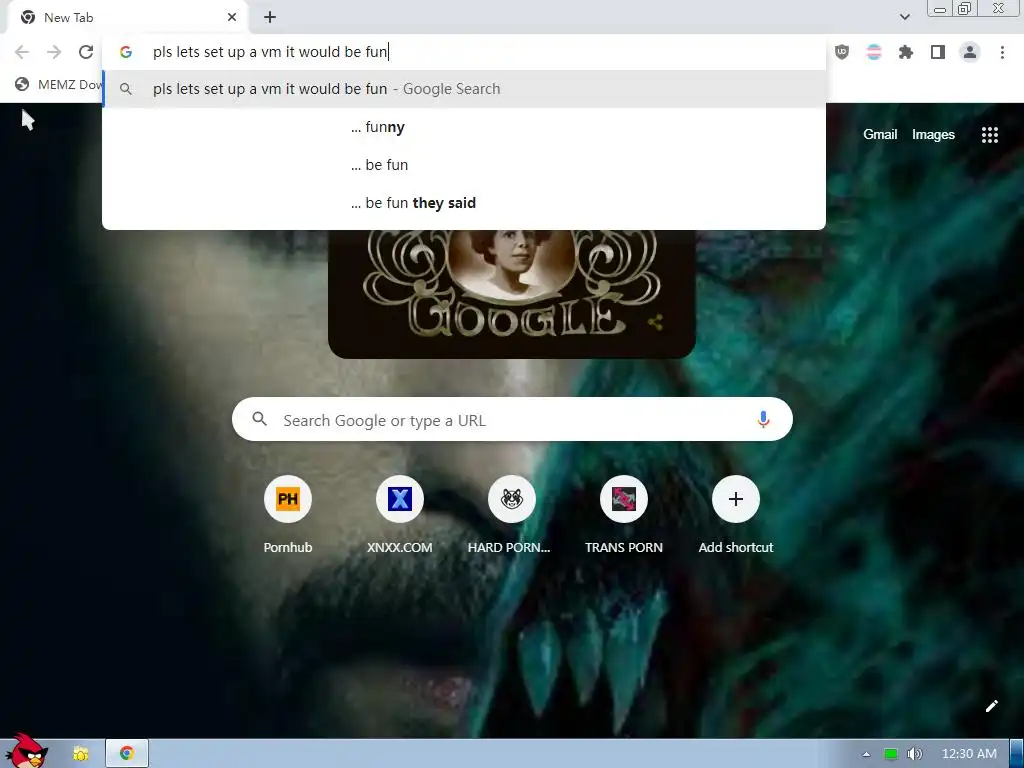Open the Chrome three-dot menu
1024x768 pixels.
click(x=1002, y=52)
